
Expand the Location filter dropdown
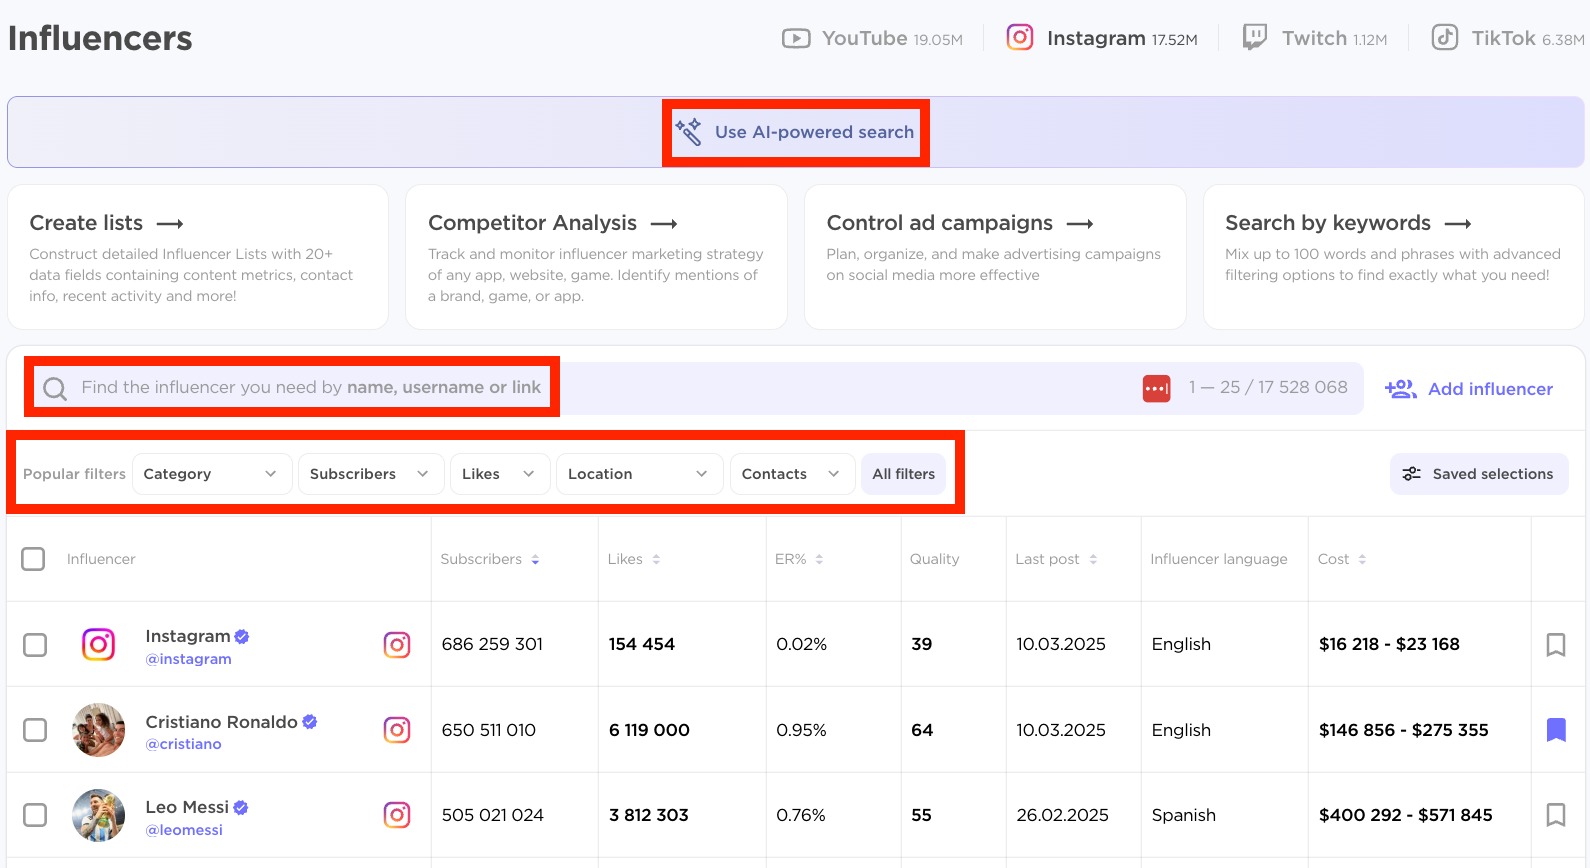coord(638,474)
